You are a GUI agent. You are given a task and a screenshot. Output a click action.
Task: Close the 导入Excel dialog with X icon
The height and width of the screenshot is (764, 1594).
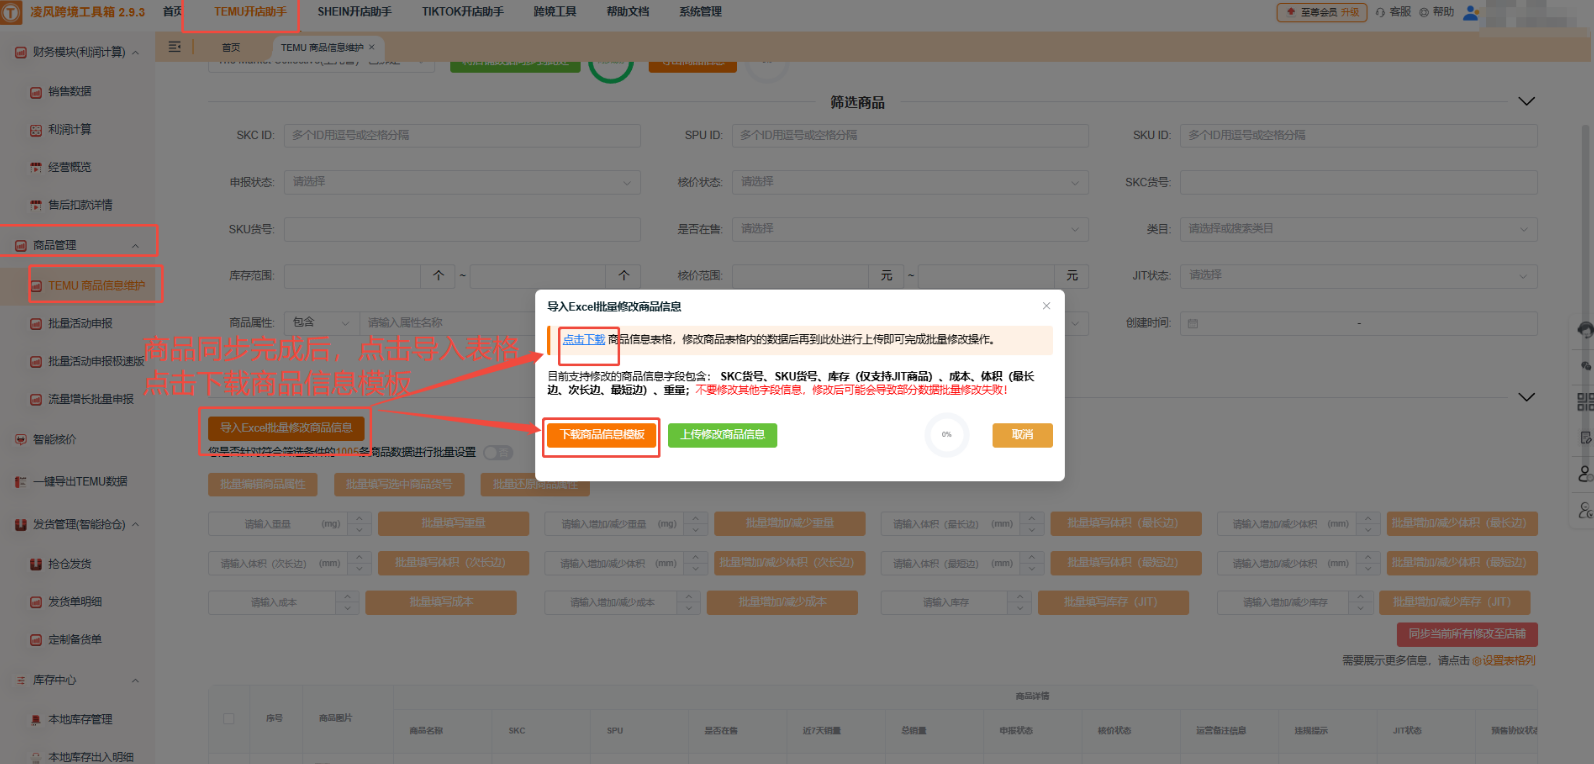[1046, 306]
